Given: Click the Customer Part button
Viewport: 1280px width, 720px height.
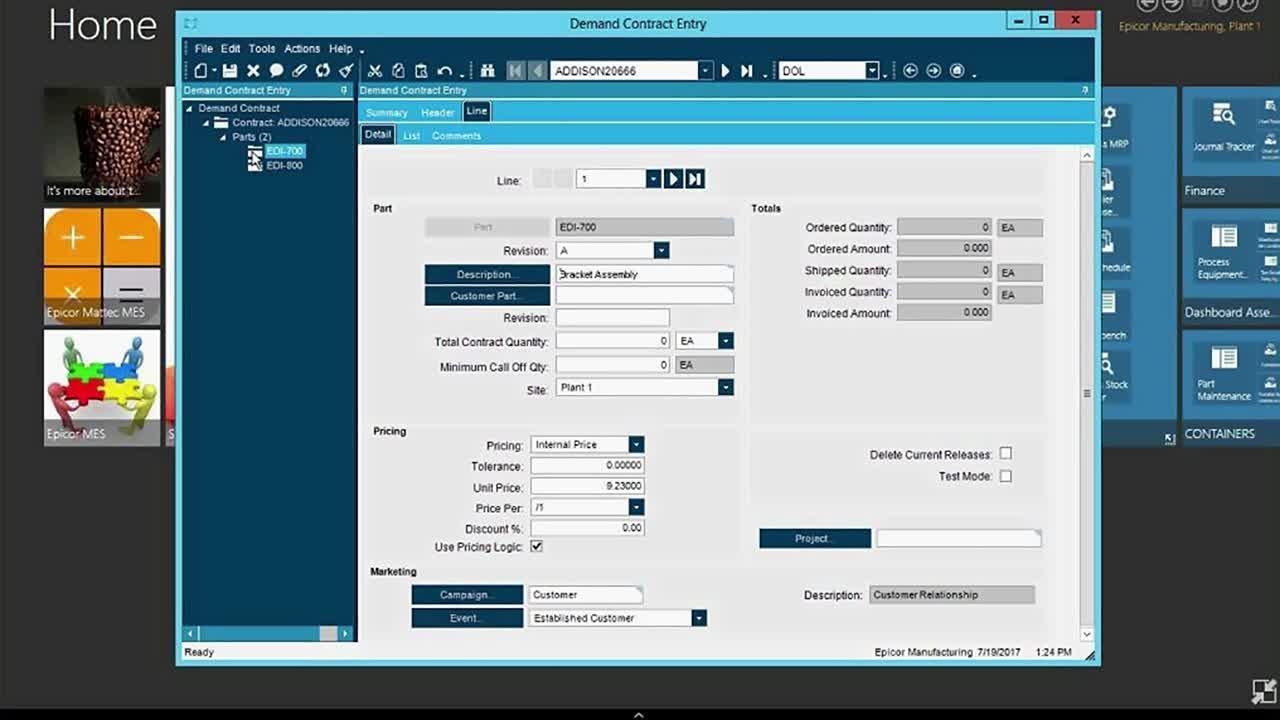Looking at the screenshot, I should (x=486, y=296).
